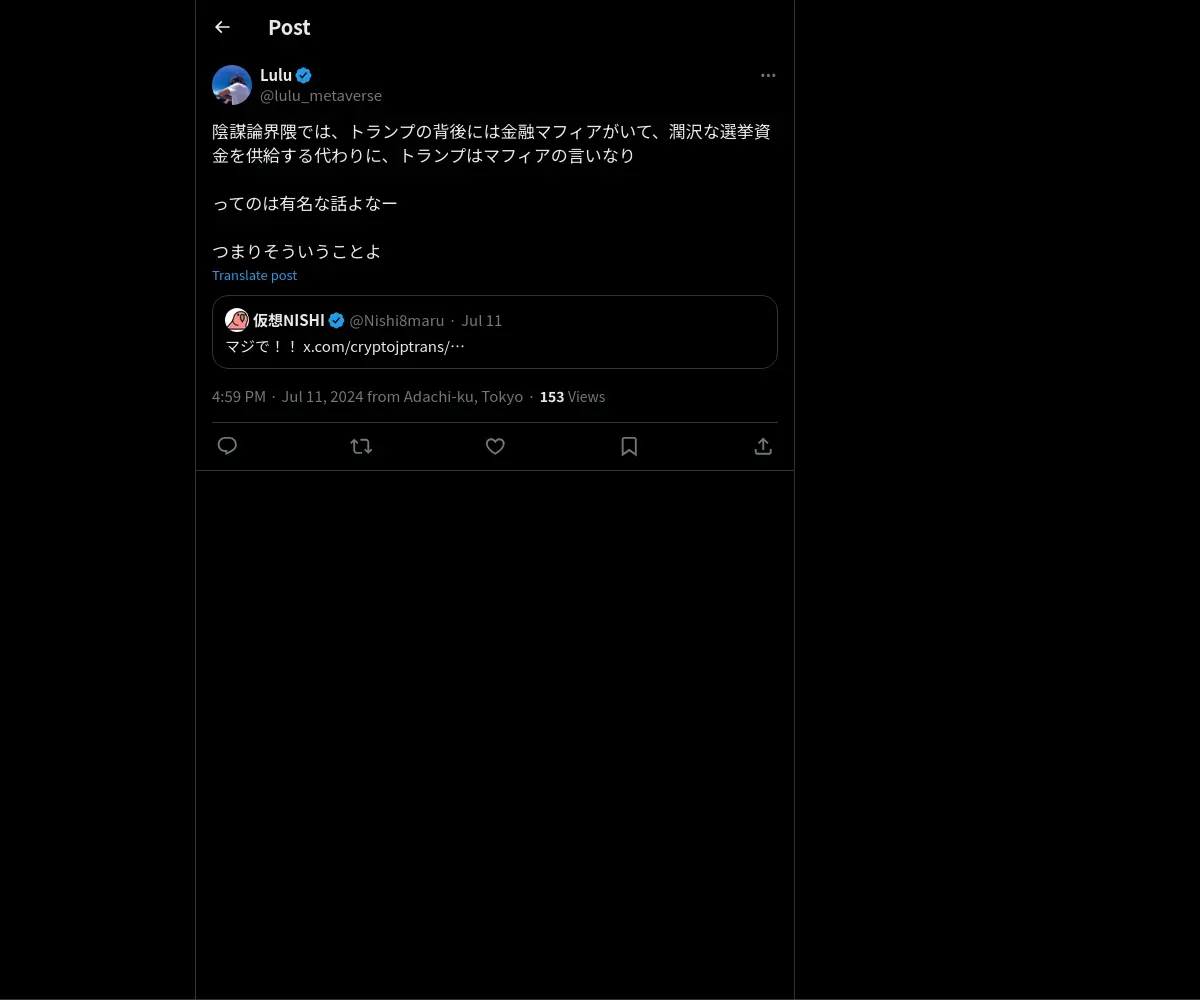The image size is (1200, 1000).
Task: Like the post with the heart icon
Action: pos(495,446)
